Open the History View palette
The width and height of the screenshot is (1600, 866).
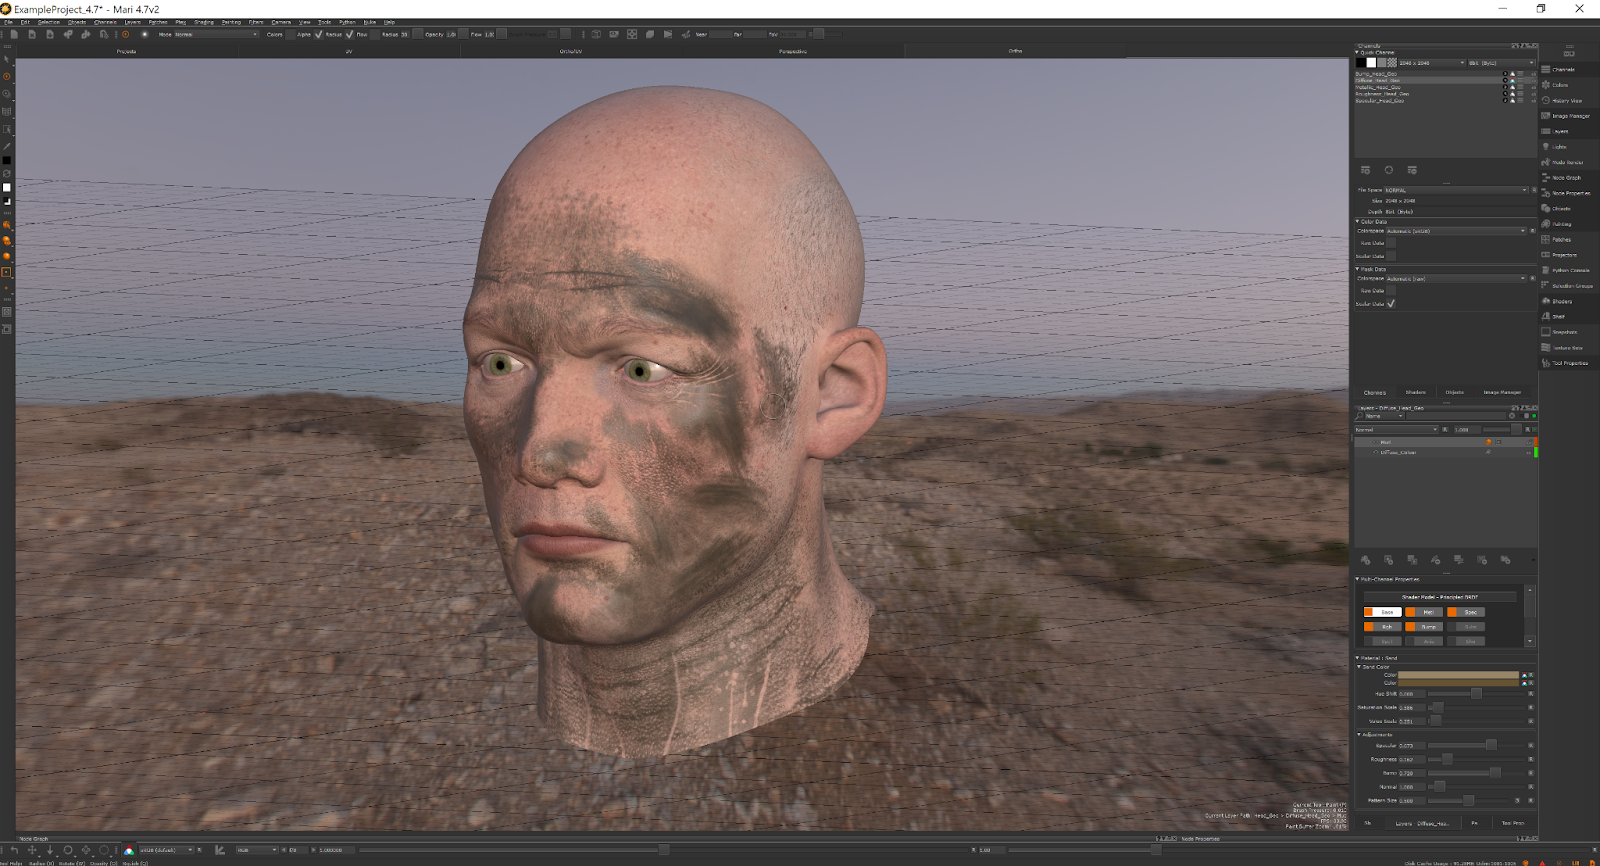point(1566,101)
